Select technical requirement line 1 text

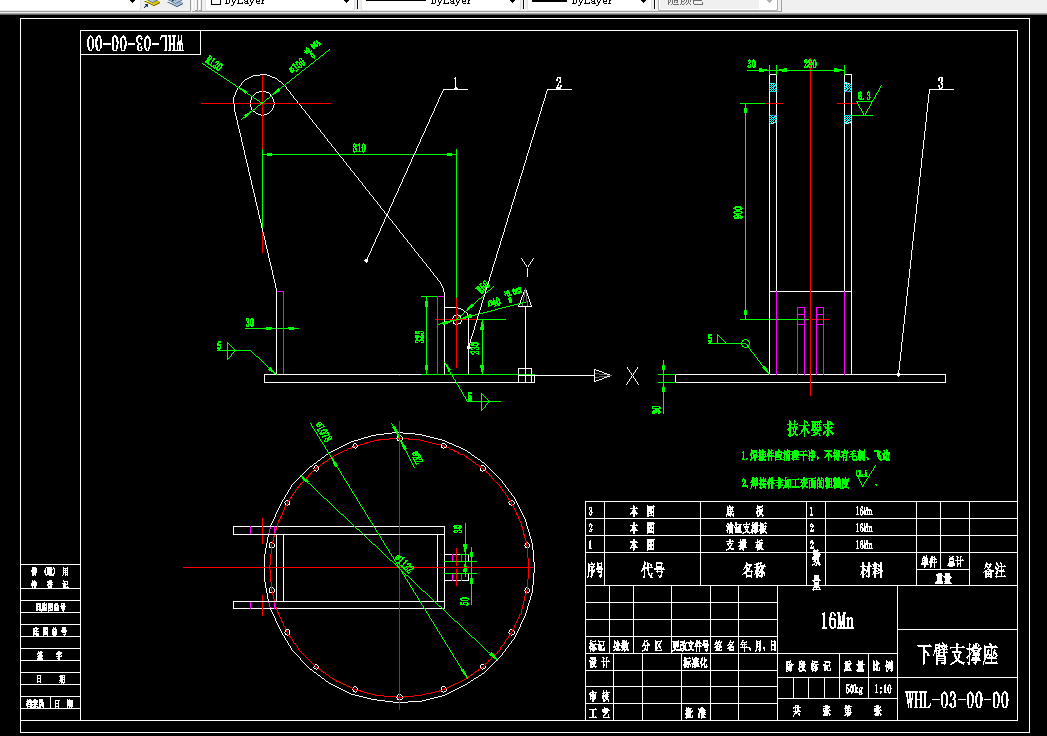click(815, 455)
